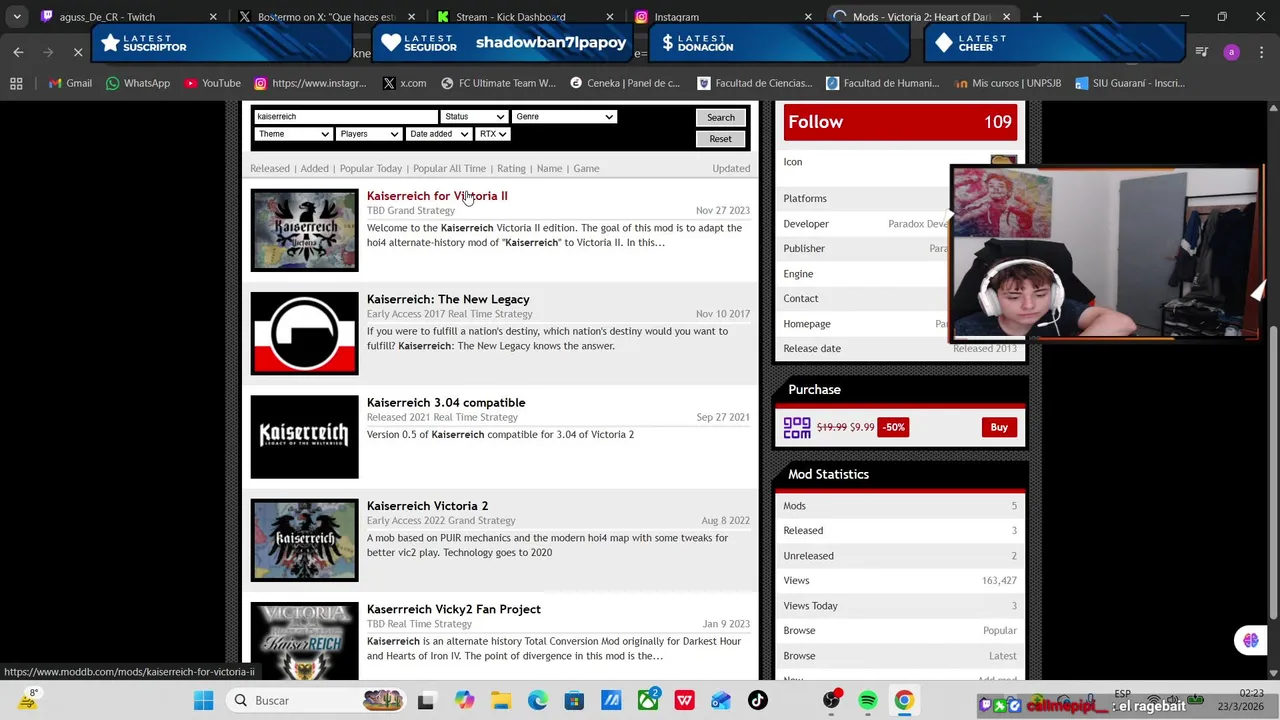This screenshot has width=1280, height=720.
Task: Open new browser tab
Action: pos(1037,16)
